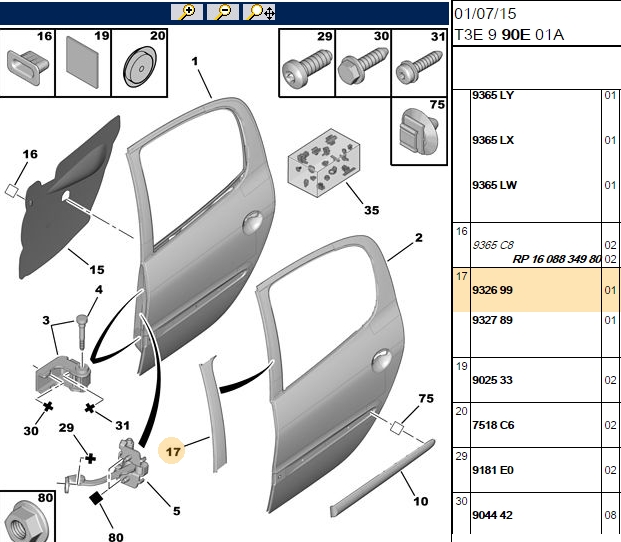Select part number 9365 LY in the list
The image size is (621, 542).
pos(493,95)
